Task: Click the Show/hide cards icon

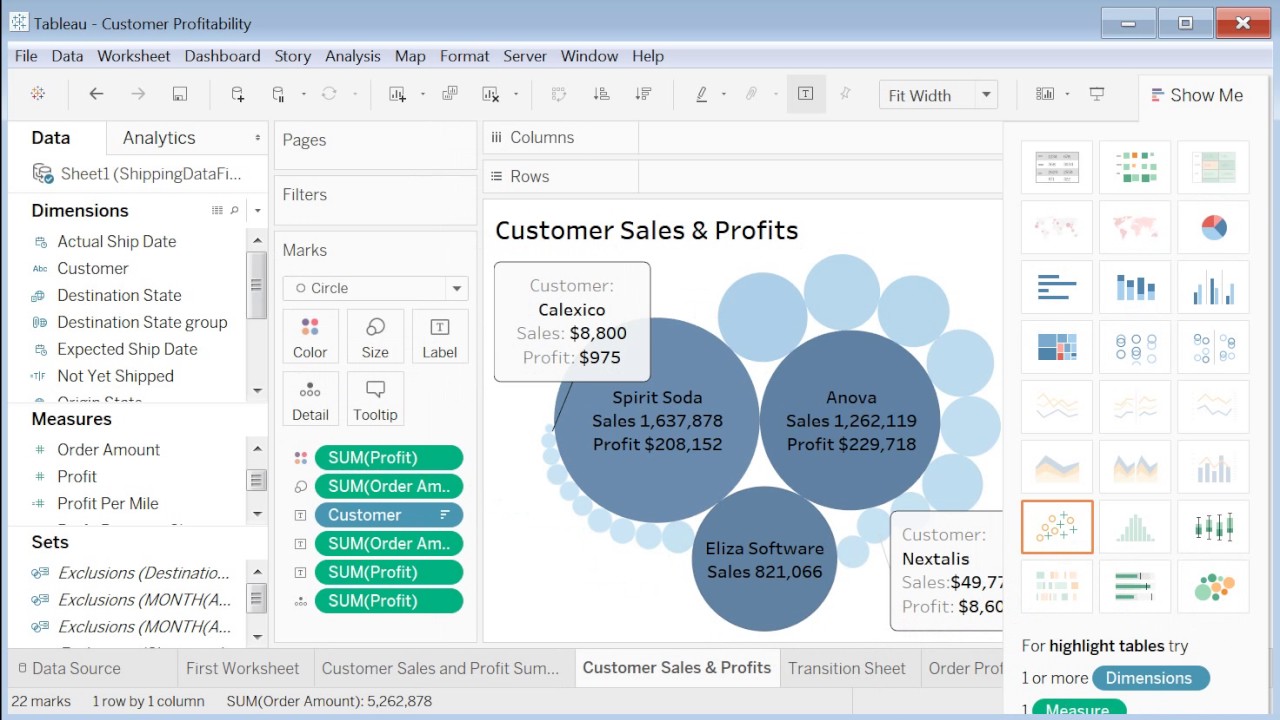Action: (x=1045, y=94)
